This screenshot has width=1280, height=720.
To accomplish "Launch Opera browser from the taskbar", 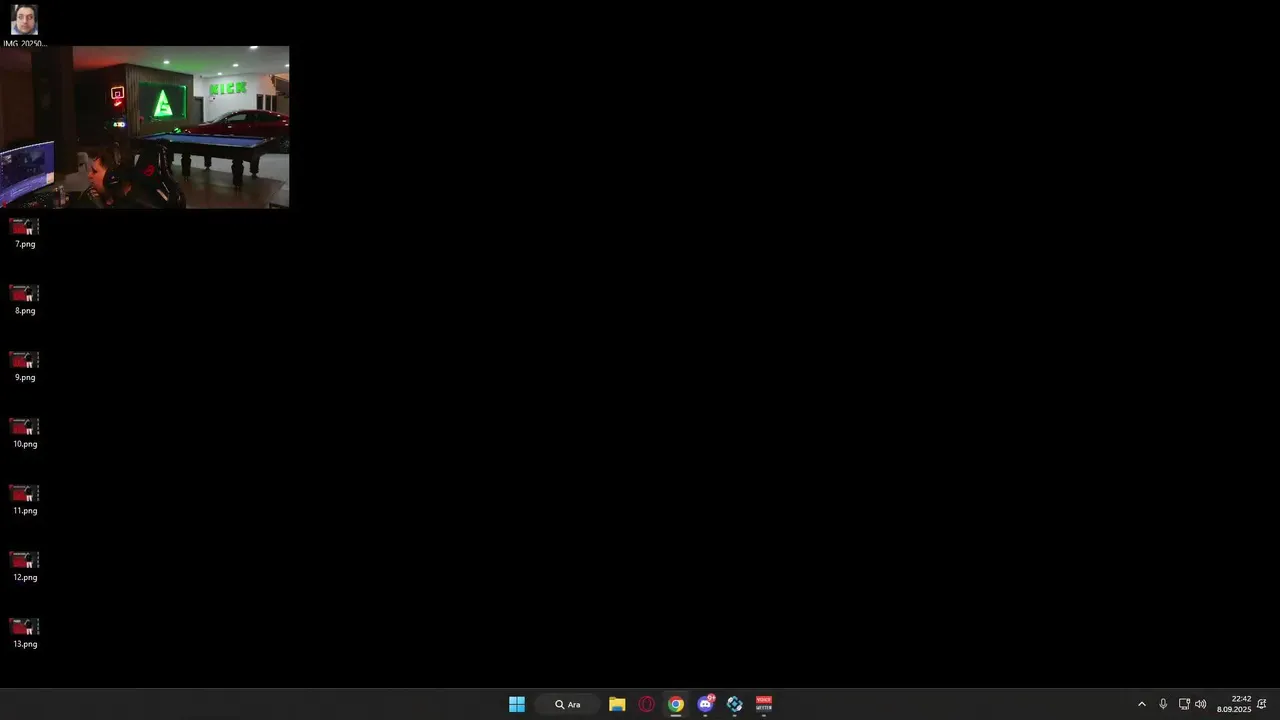I will coord(646,704).
